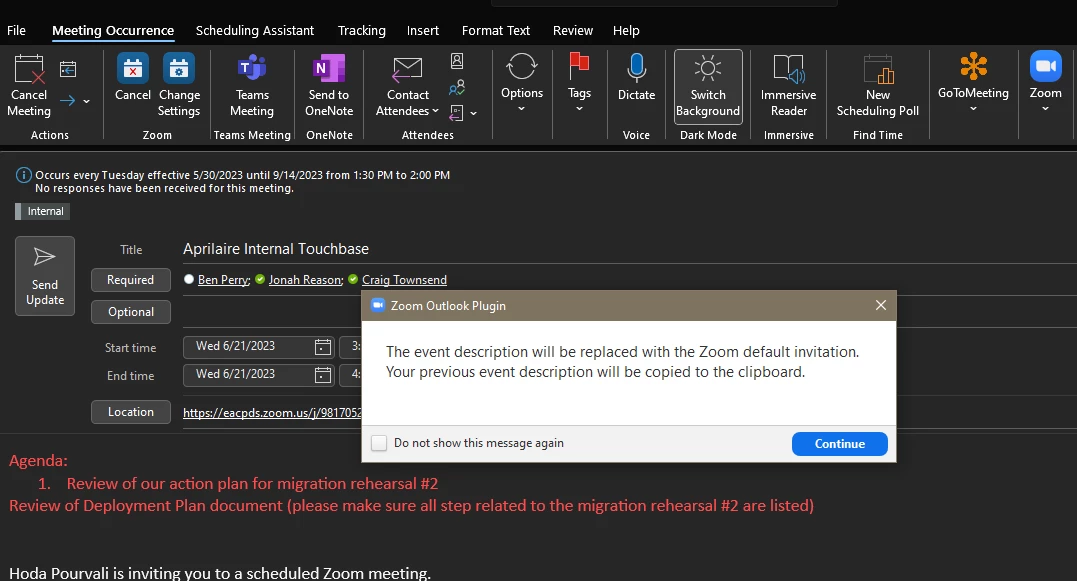Click the reply-with-calendar icon in Actions group

[x=67, y=69]
